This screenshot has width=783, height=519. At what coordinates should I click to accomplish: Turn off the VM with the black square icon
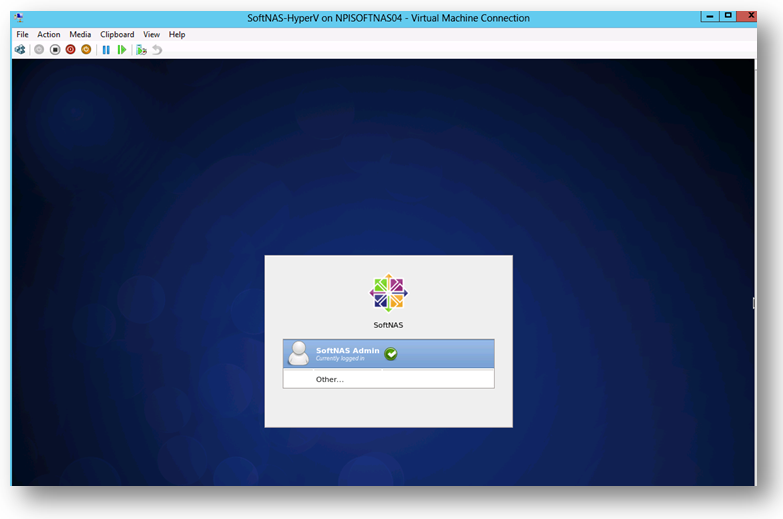(x=55, y=49)
